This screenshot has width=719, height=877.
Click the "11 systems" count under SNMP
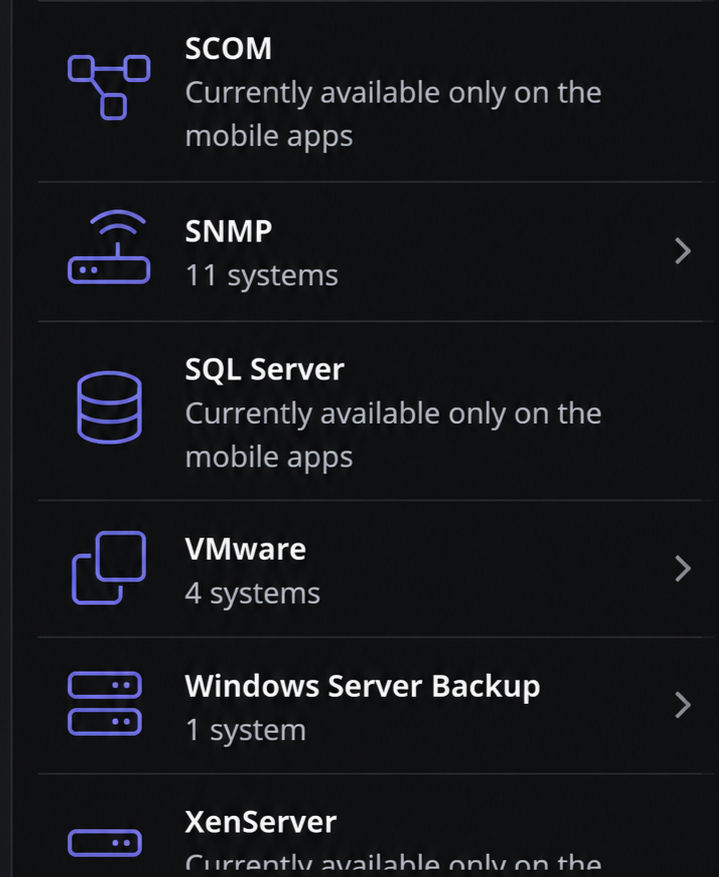[261, 275]
